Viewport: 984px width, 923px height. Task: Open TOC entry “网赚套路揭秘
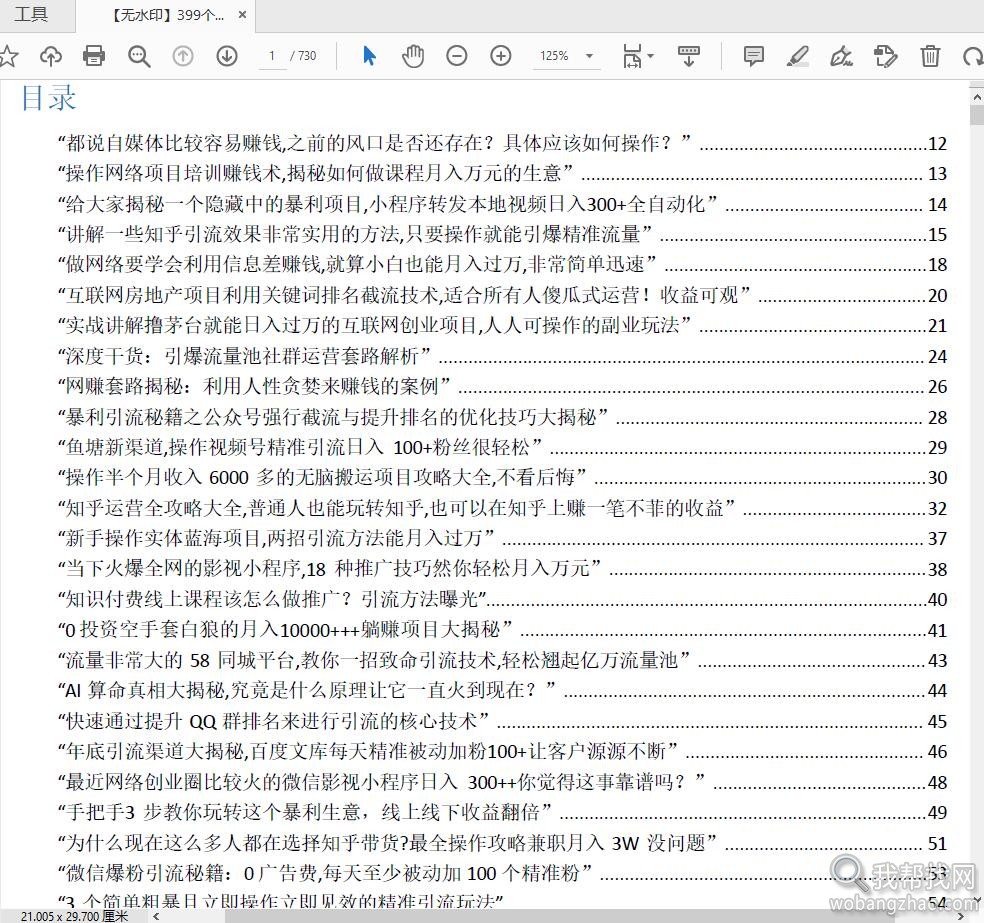coord(502,386)
